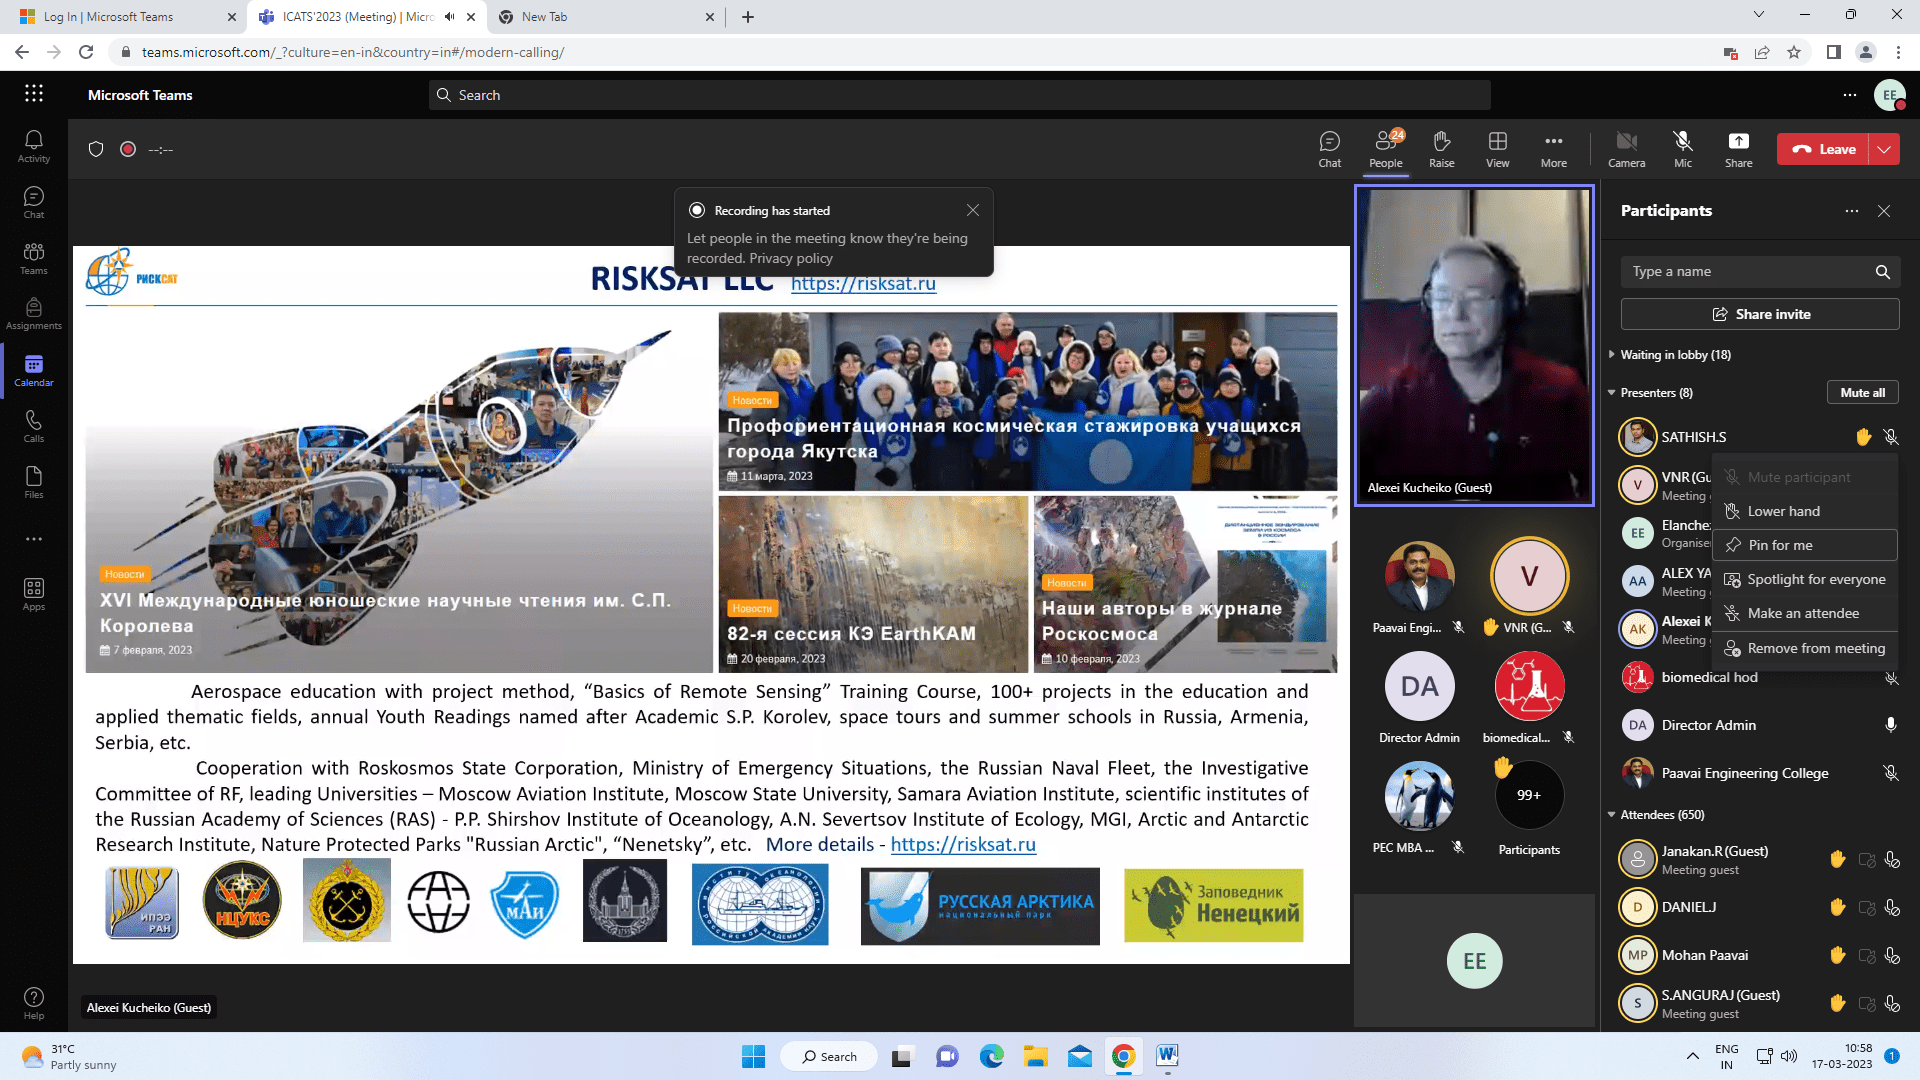This screenshot has width=1920, height=1080.
Task: Open the Leave button dropdown arrow
Action: [x=1884, y=149]
